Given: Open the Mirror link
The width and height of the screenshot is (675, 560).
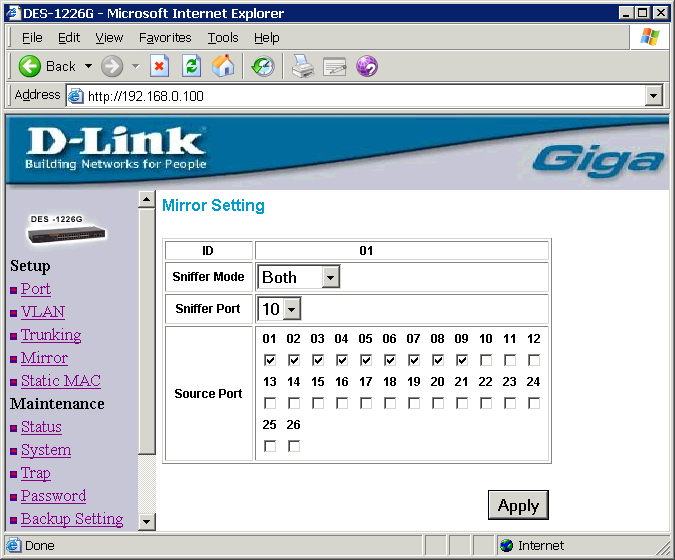Looking at the screenshot, I should [x=44, y=358].
